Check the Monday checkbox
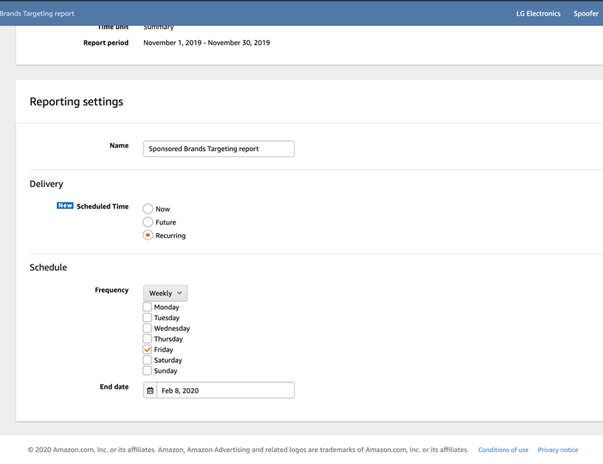Image resolution: width=603 pixels, height=464 pixels. tap(148, 307)
